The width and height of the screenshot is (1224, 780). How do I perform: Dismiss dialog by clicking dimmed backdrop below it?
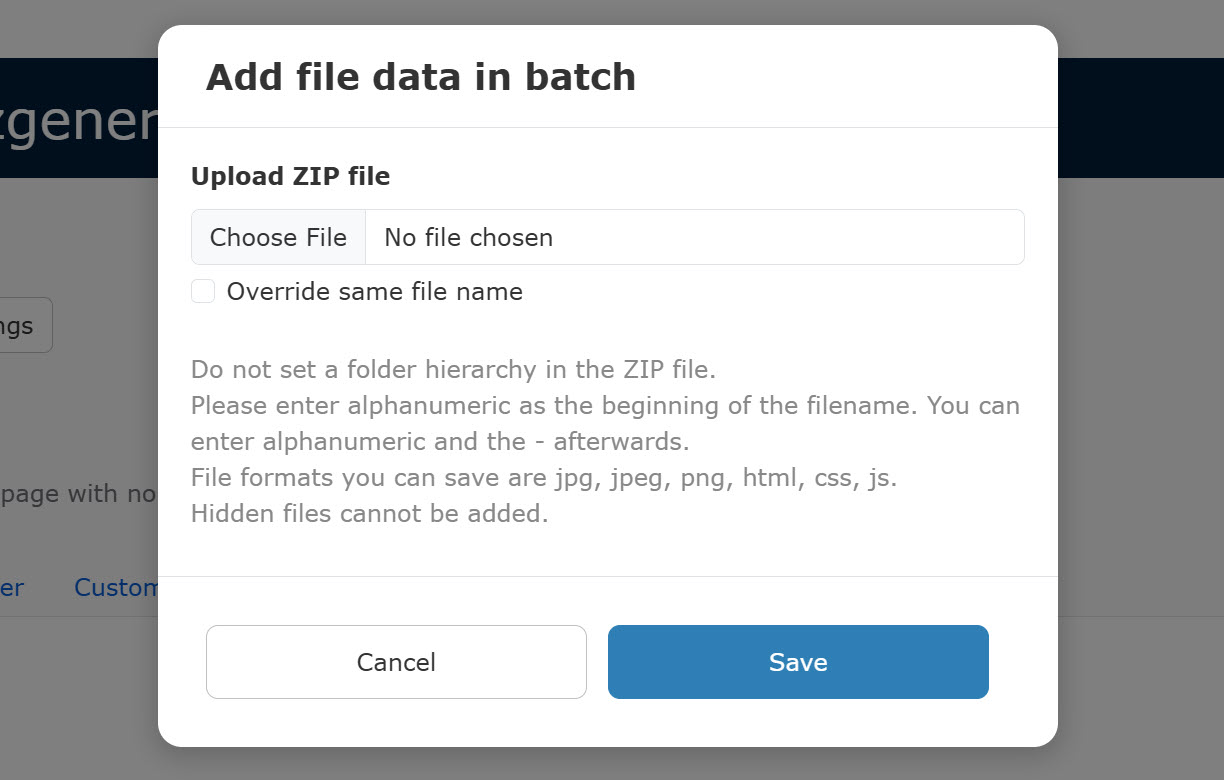612,764
